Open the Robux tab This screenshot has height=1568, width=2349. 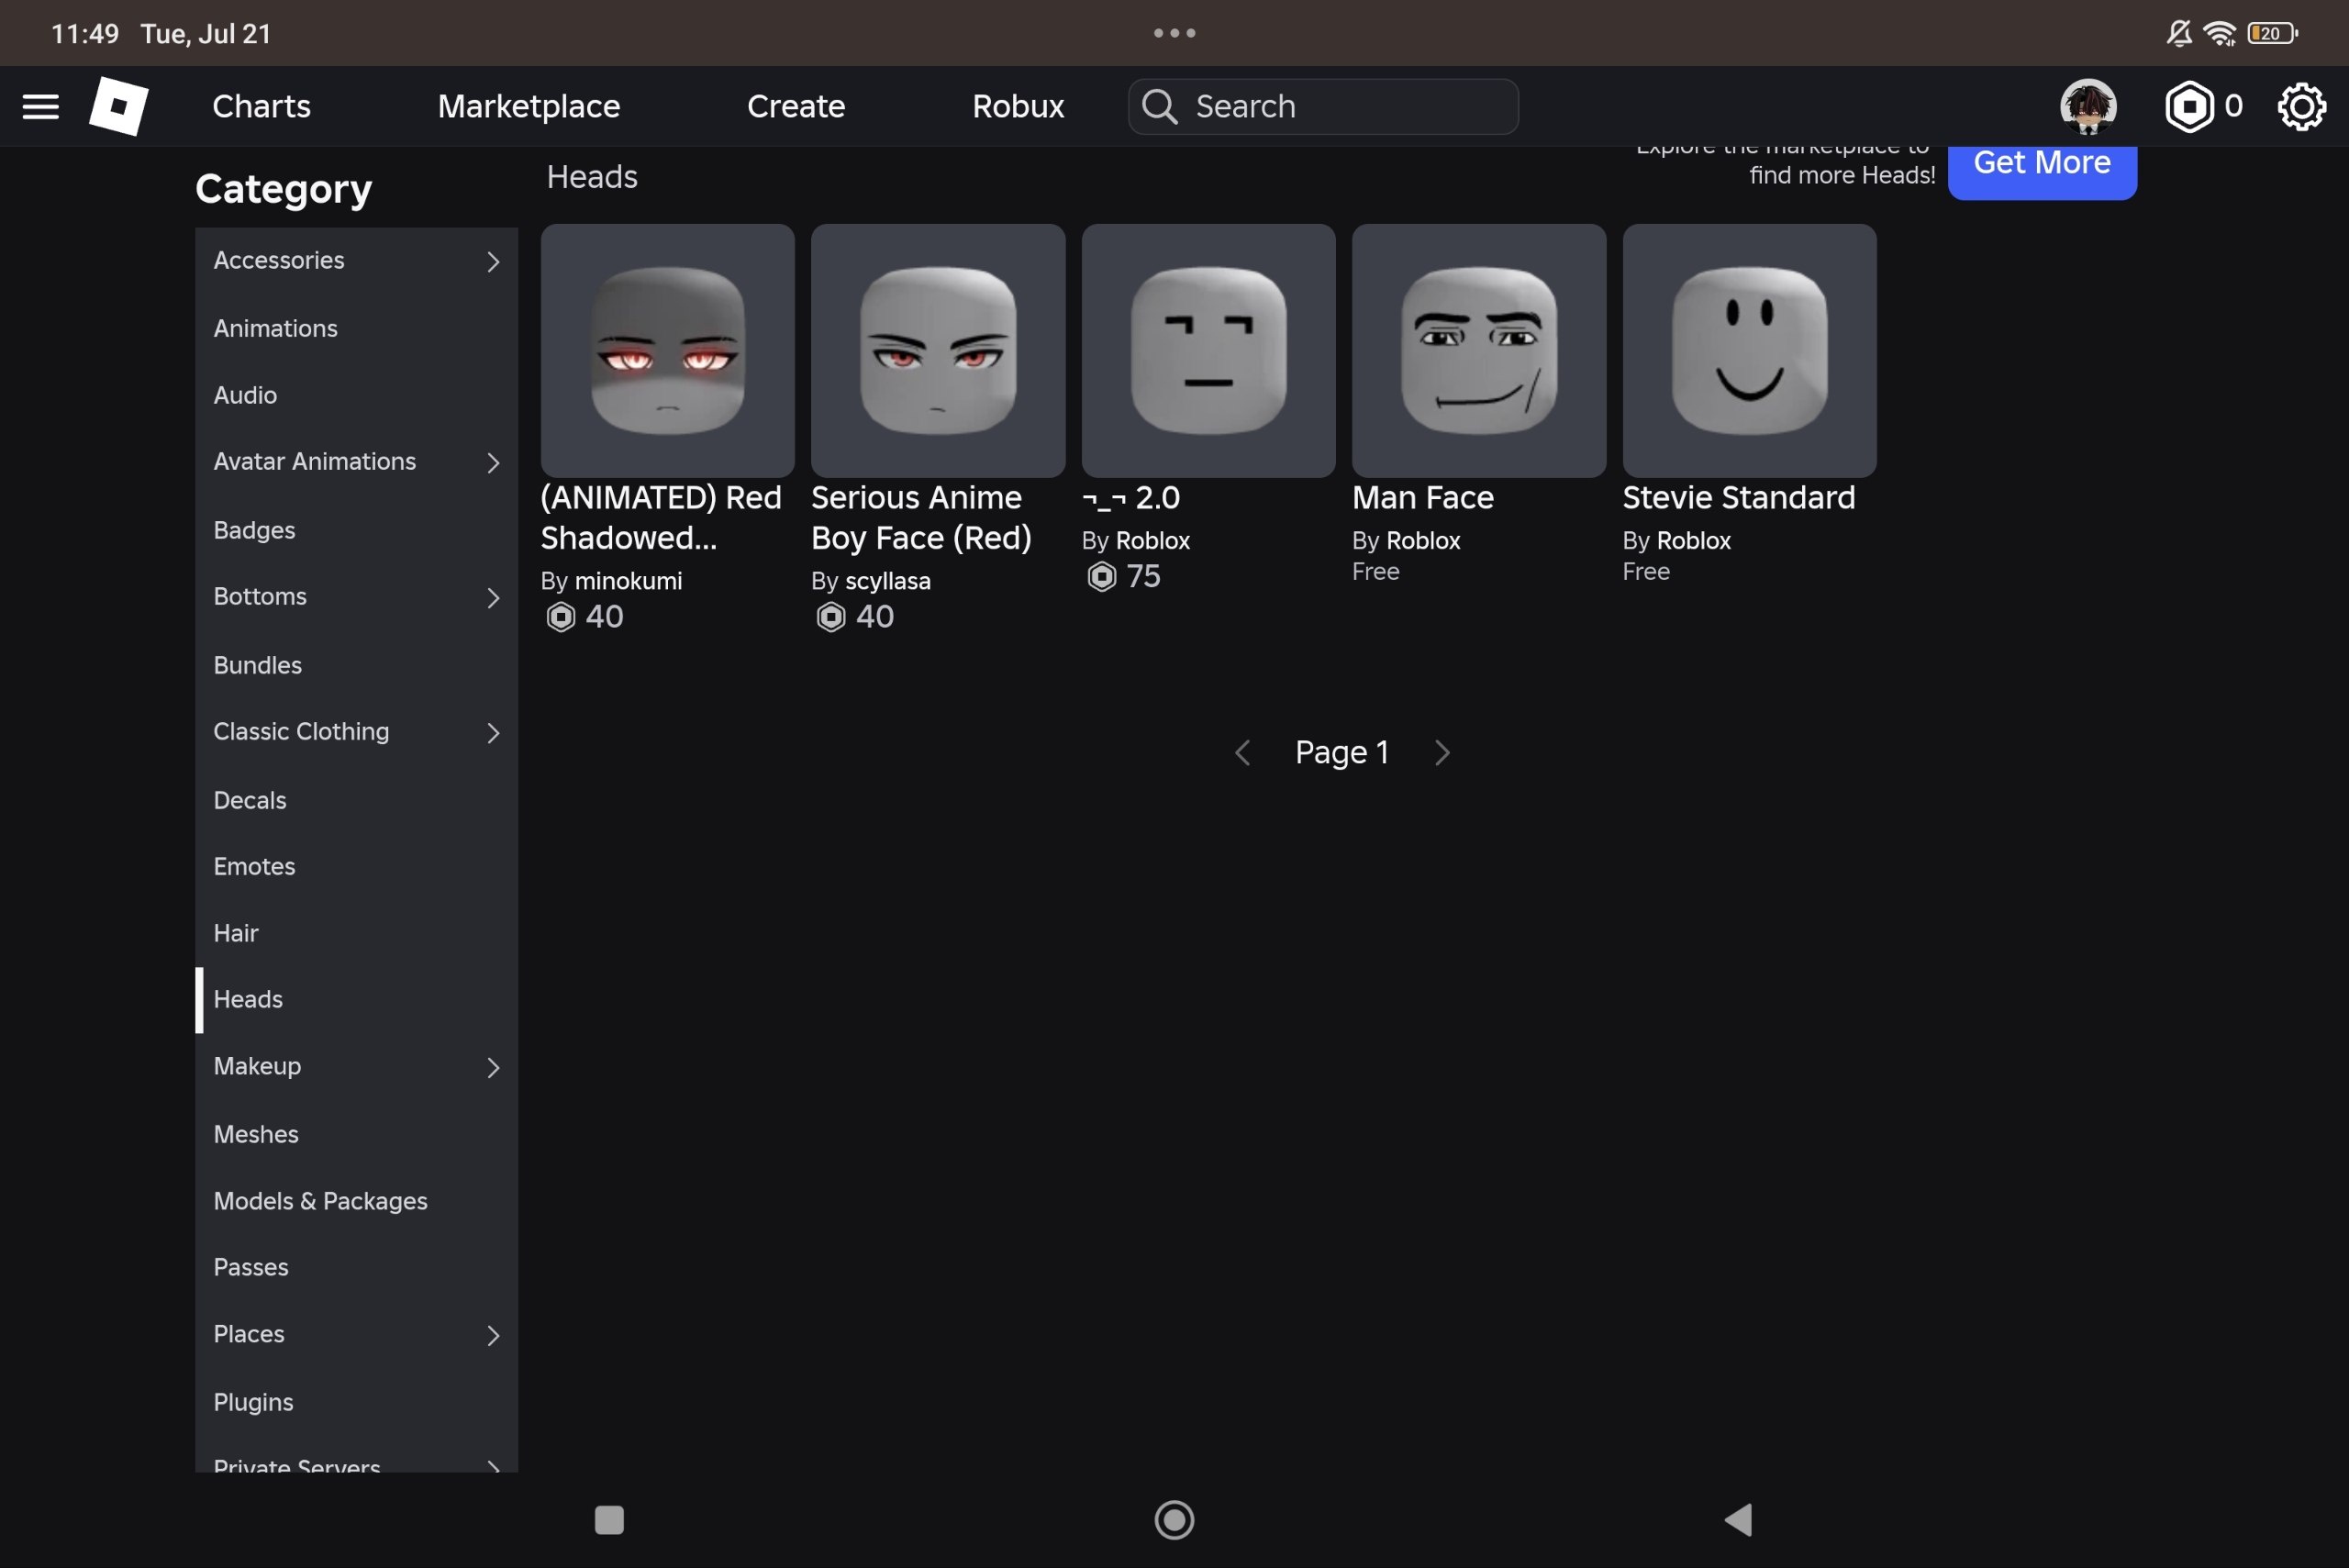[x=1018, y=106]
